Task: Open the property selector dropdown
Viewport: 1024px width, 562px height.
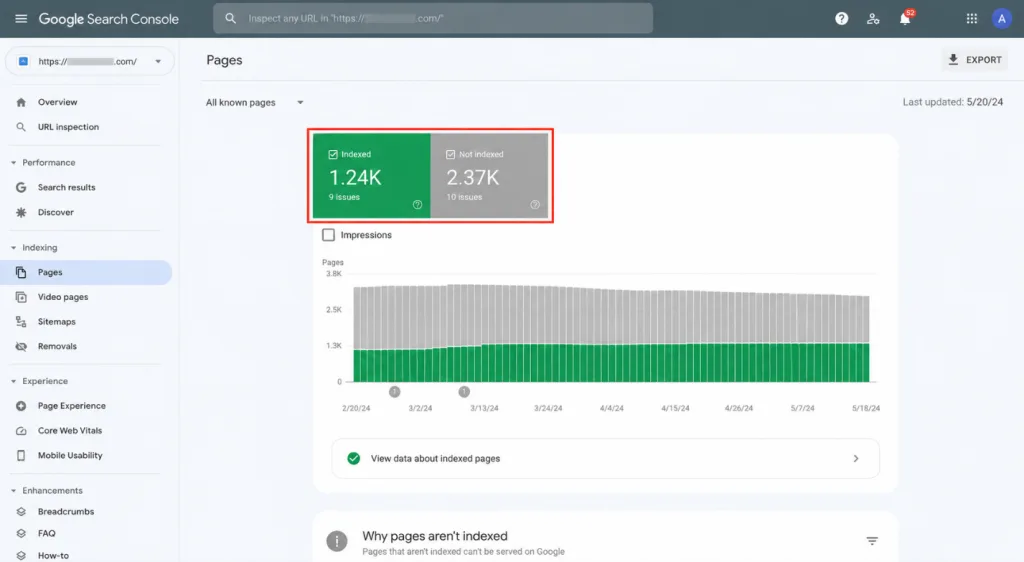Action: tap(90, 61)
